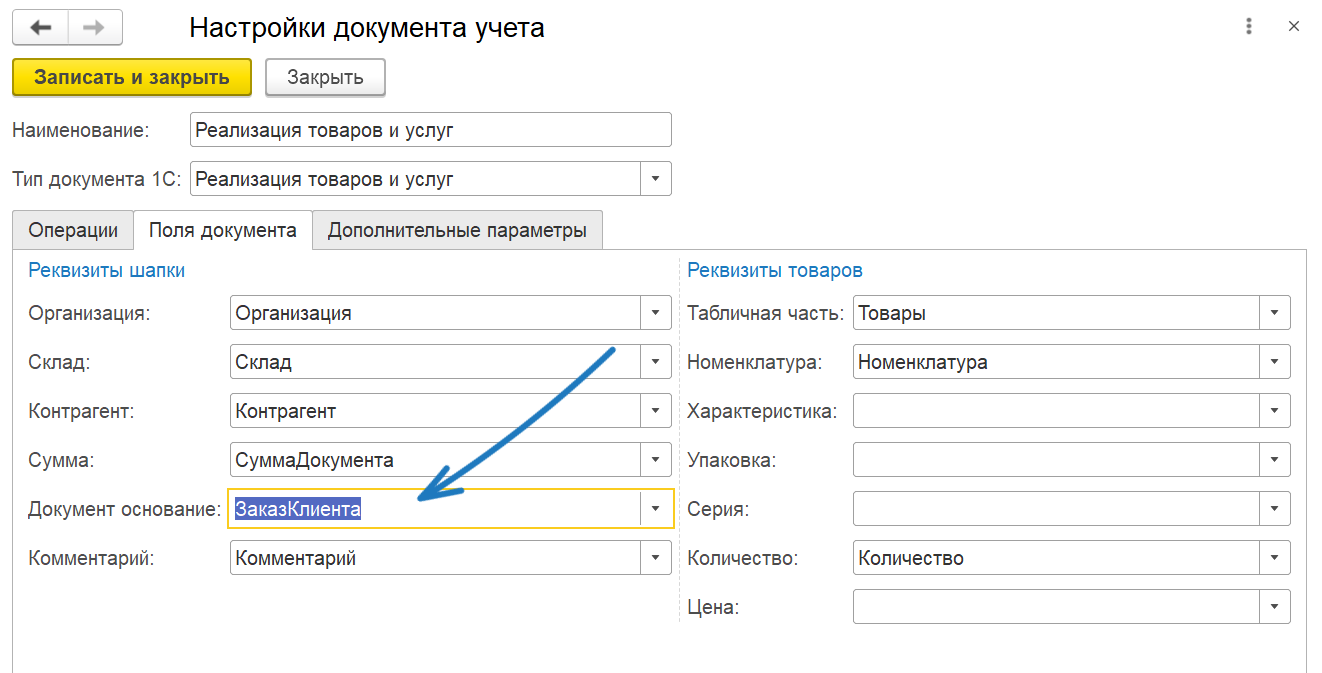Expand the Склад dropdown list
The width and height of the screenshot is (1322, 673).
[x=655, y=362]
